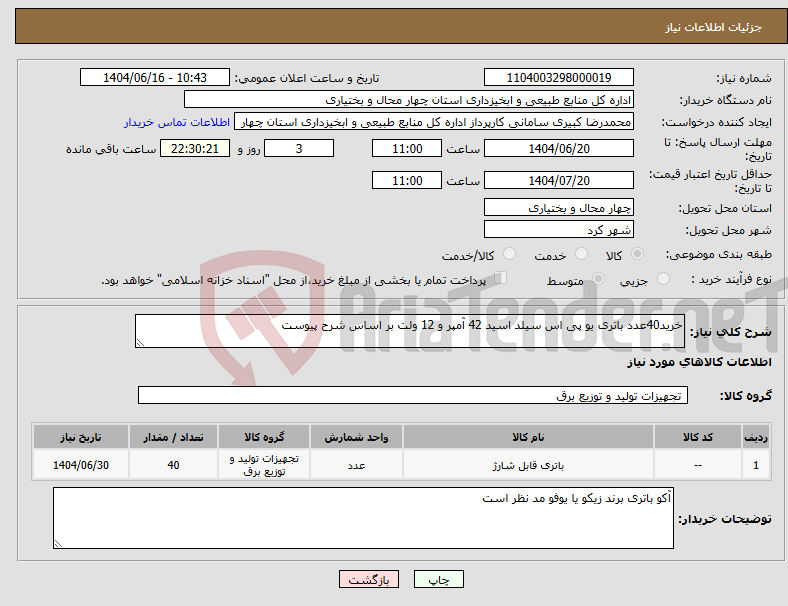Click the response deadline hour 11:00 field
This screenshot has height=606, width=788.
(407, 148)
